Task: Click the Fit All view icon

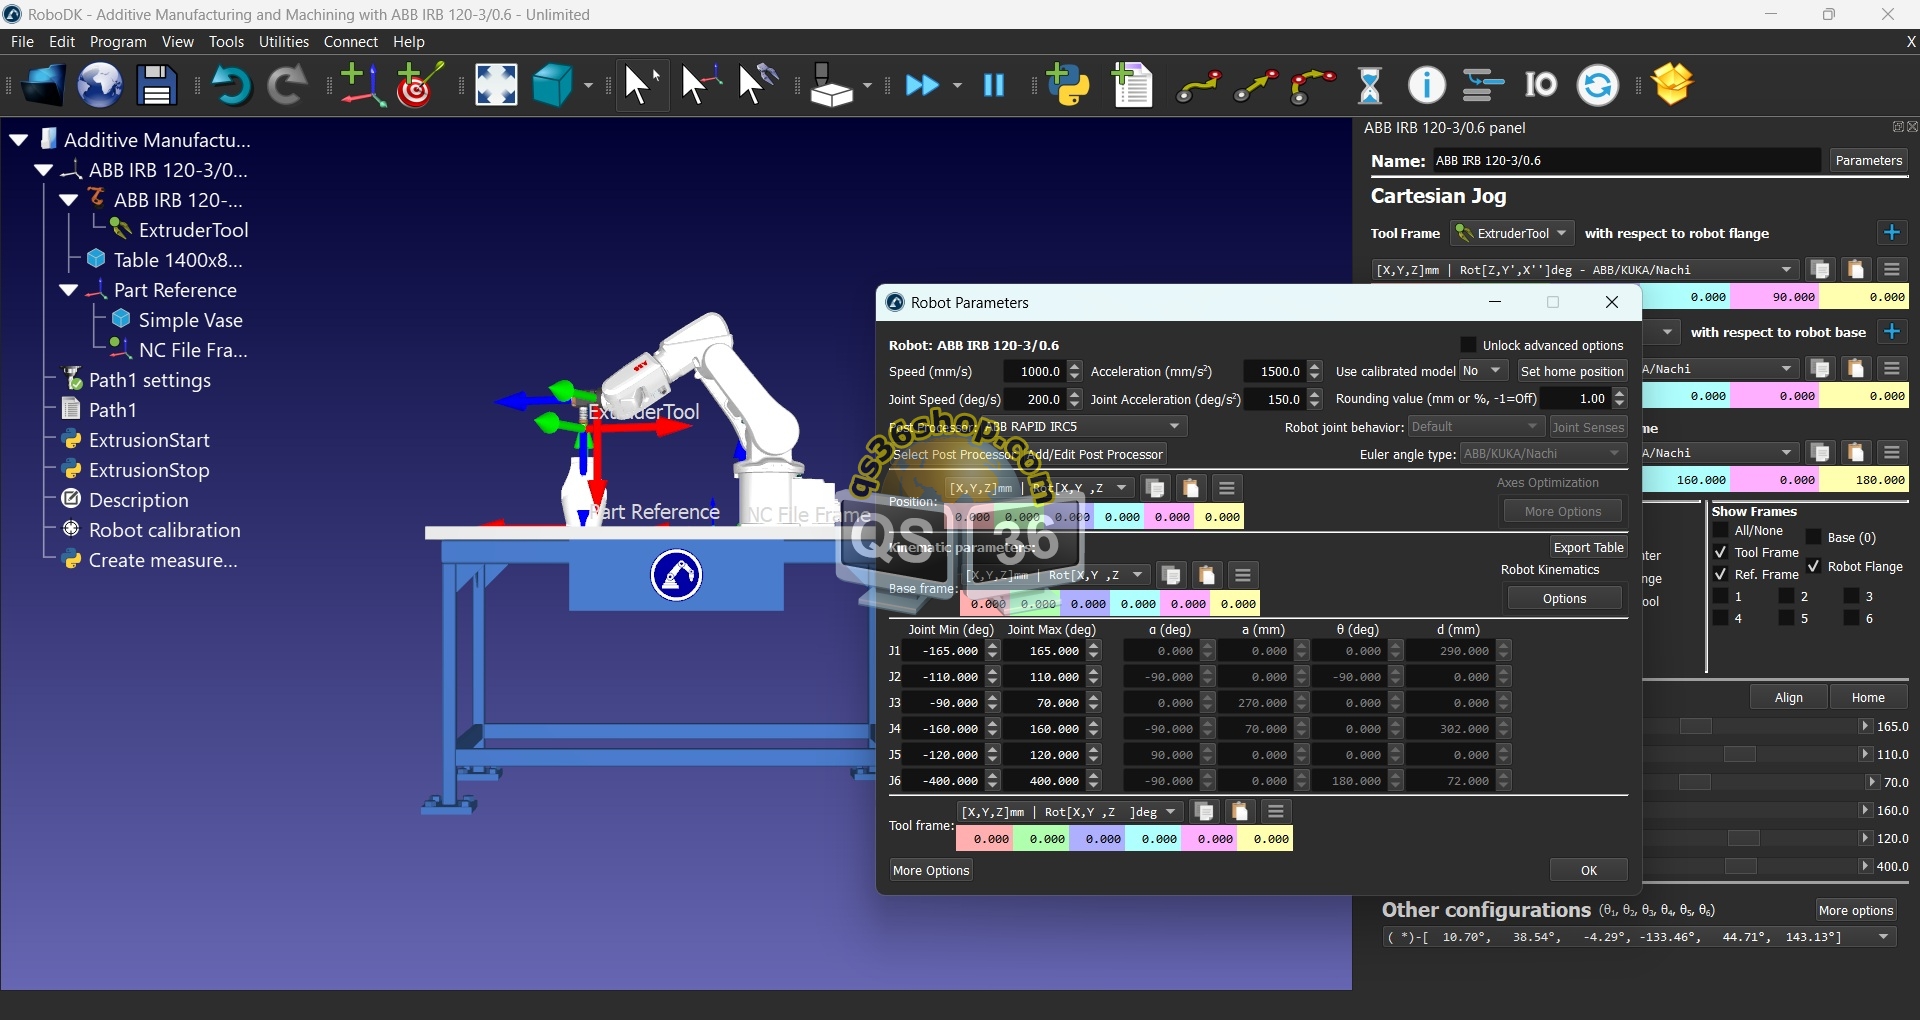Action: pos(496,86)
